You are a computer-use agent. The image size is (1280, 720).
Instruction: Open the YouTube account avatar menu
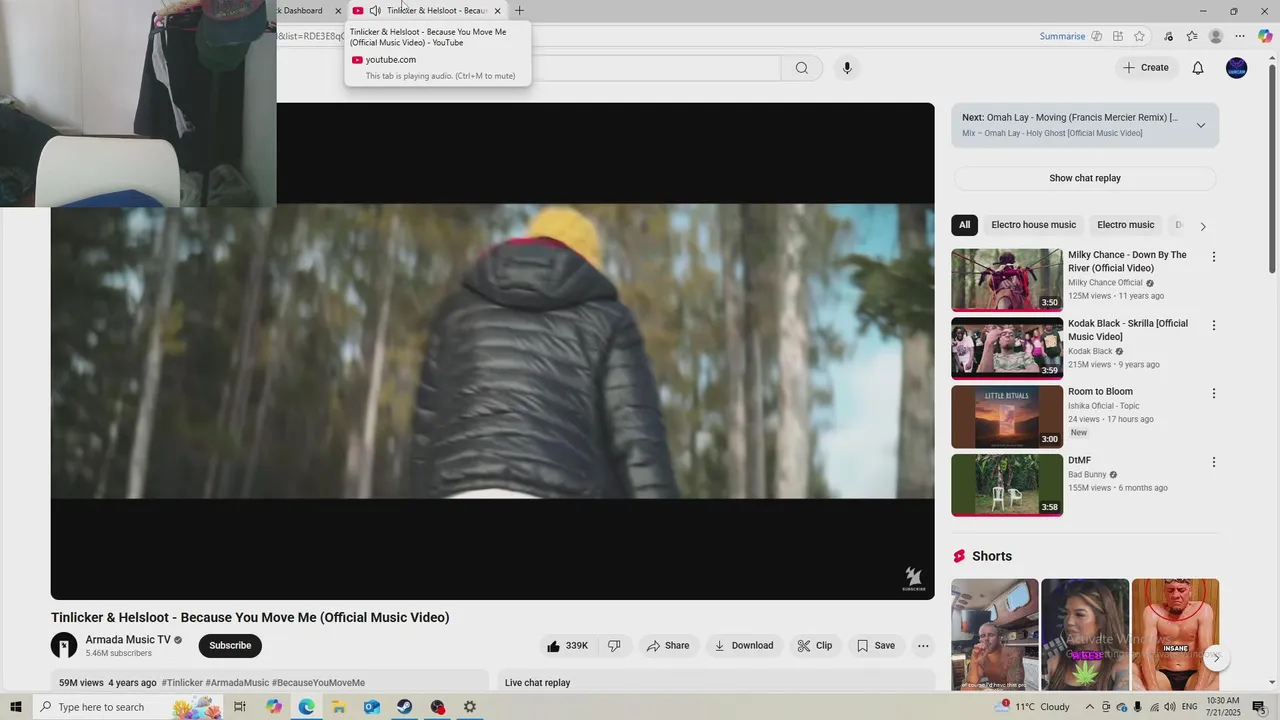pyautogui.click(x=1237, y=68)
